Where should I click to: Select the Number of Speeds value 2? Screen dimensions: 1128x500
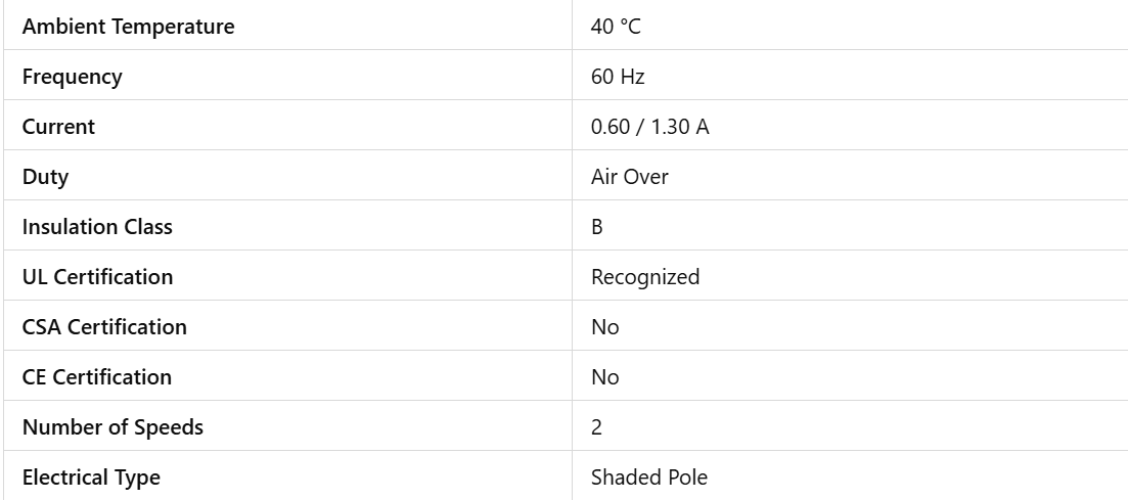598,427
